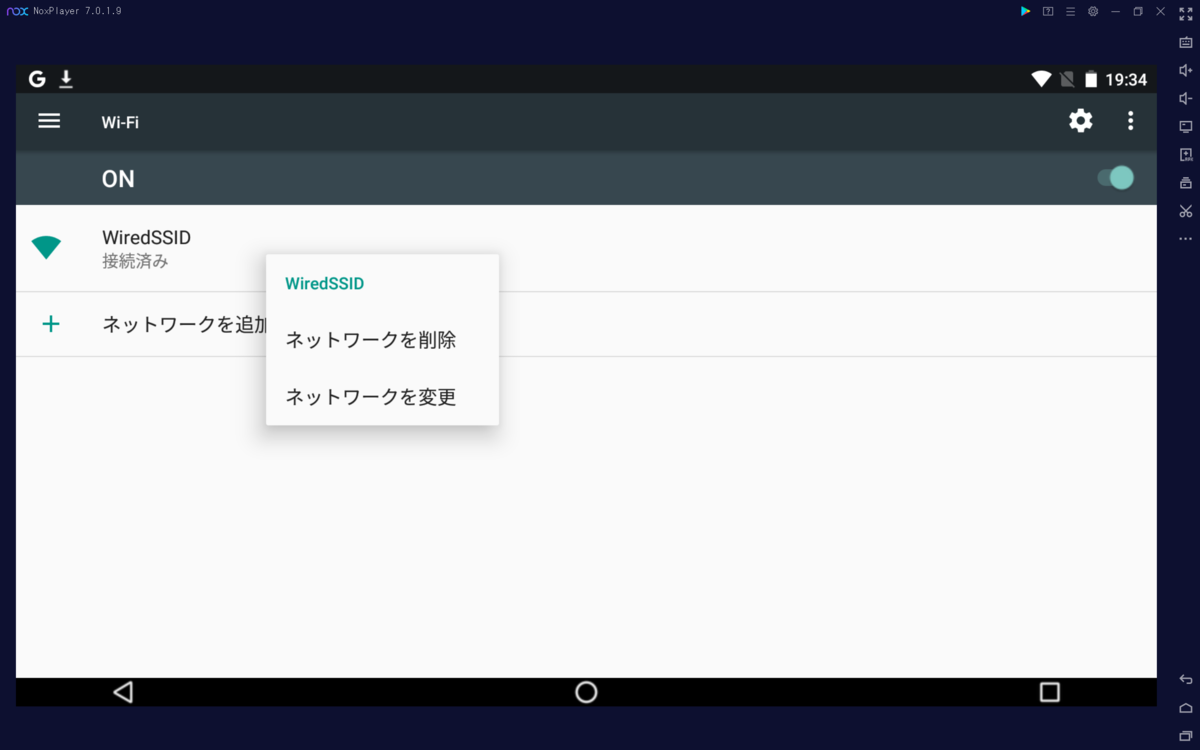Image resolution: width=1200 pixels, height=750 pixels.
Task: Tap the WiredSSID connected network row
Action: 586,249
